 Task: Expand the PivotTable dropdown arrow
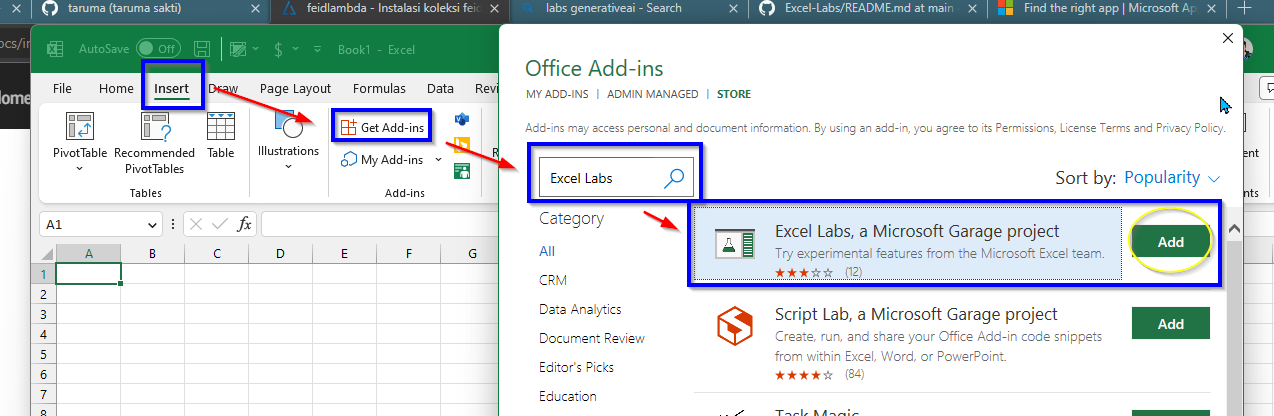click(x=80, y=168)
